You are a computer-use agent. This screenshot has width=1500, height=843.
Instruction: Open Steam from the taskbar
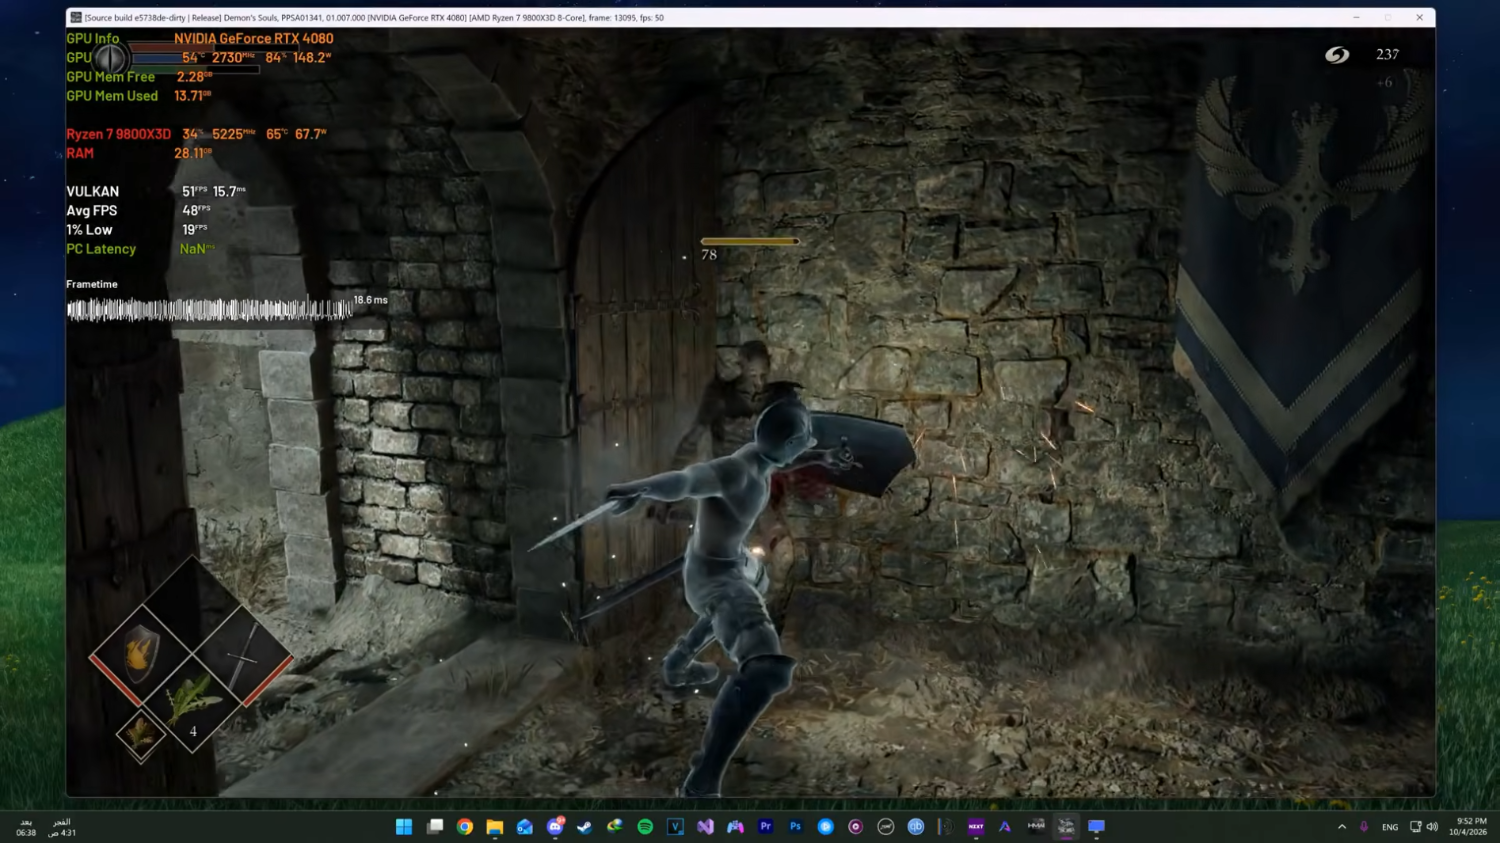[x=585, y=826]
